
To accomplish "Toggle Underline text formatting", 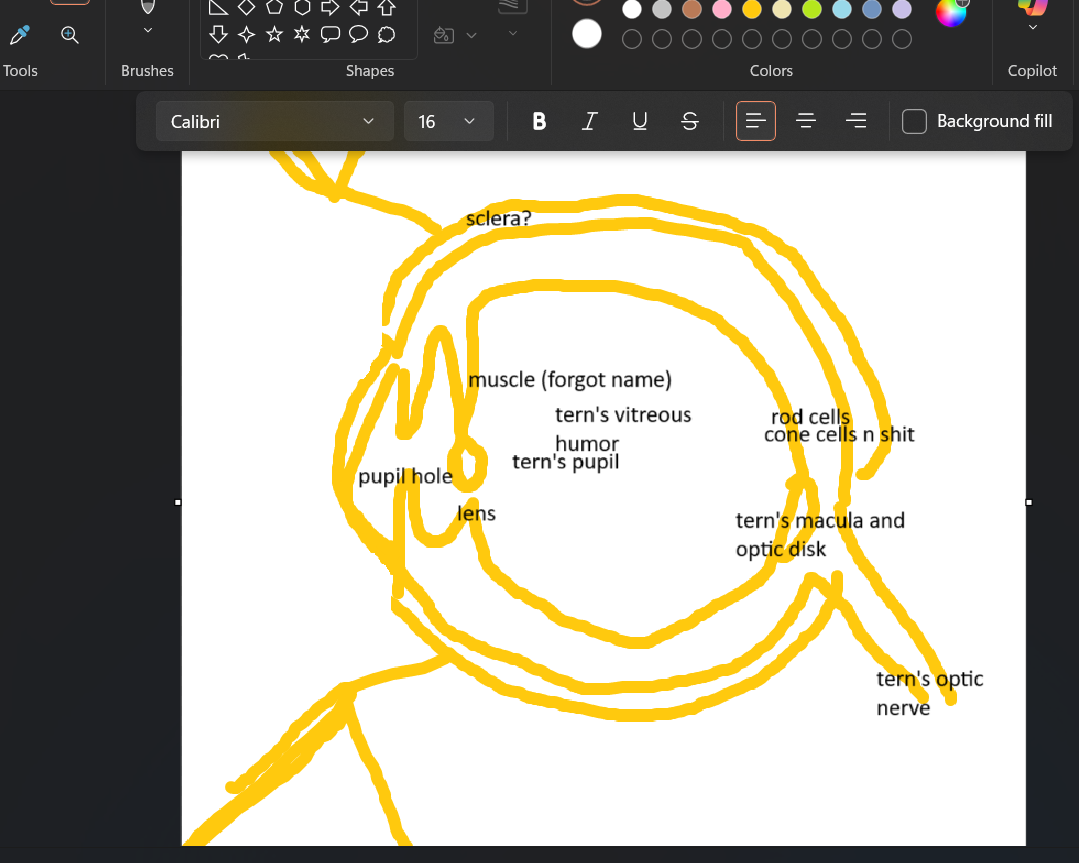I will (639, 121).
